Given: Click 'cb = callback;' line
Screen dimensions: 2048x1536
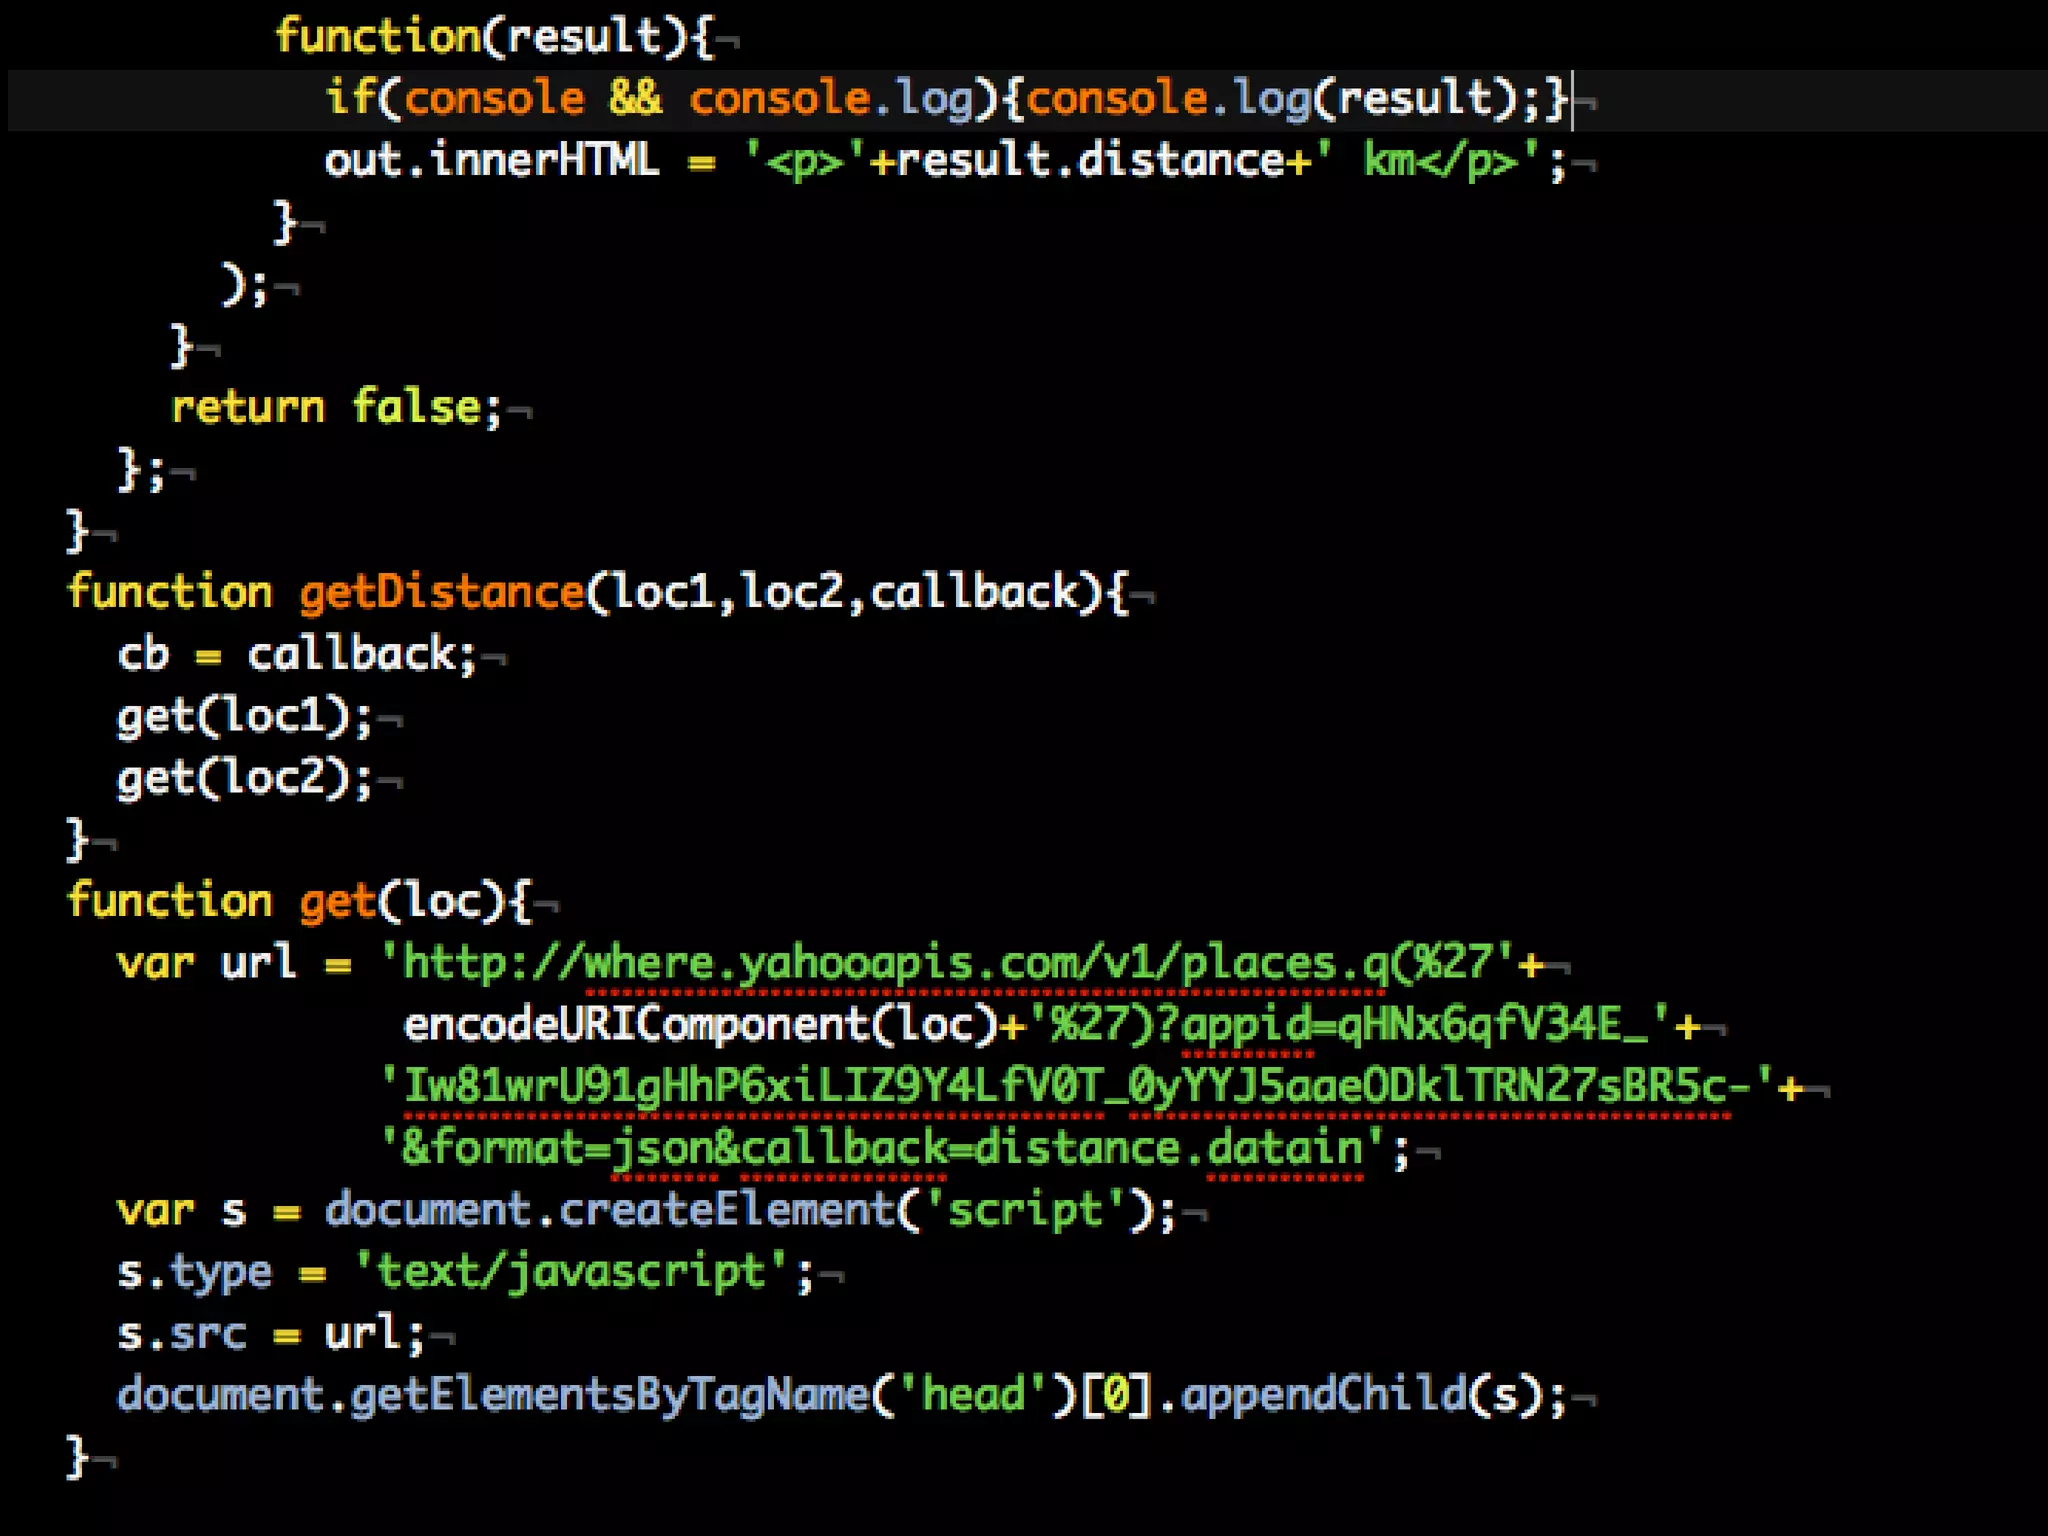Looking at the screenshot, I should click(x=296, y=655).
